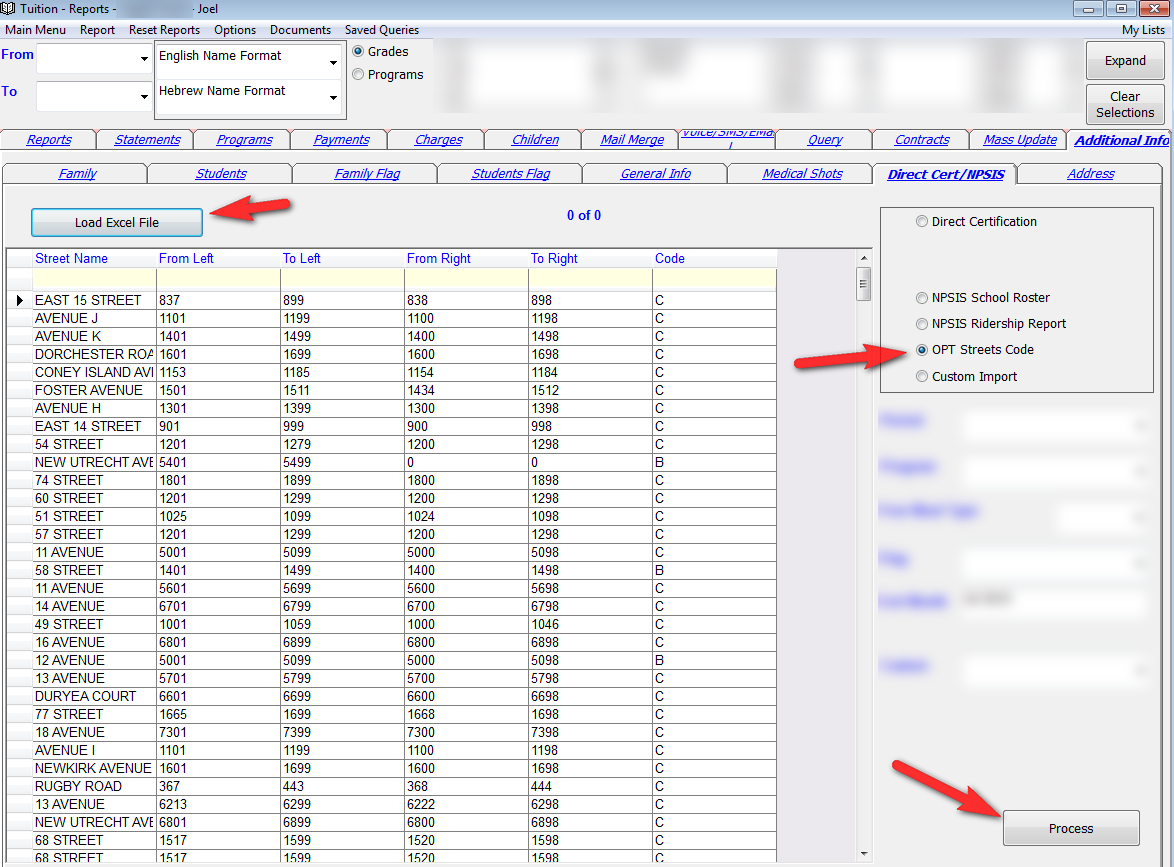Click the grid scrollbar up arrow
Image resolution: width=1174 pixels, height=867 pixels.
[x=864, y=258]
